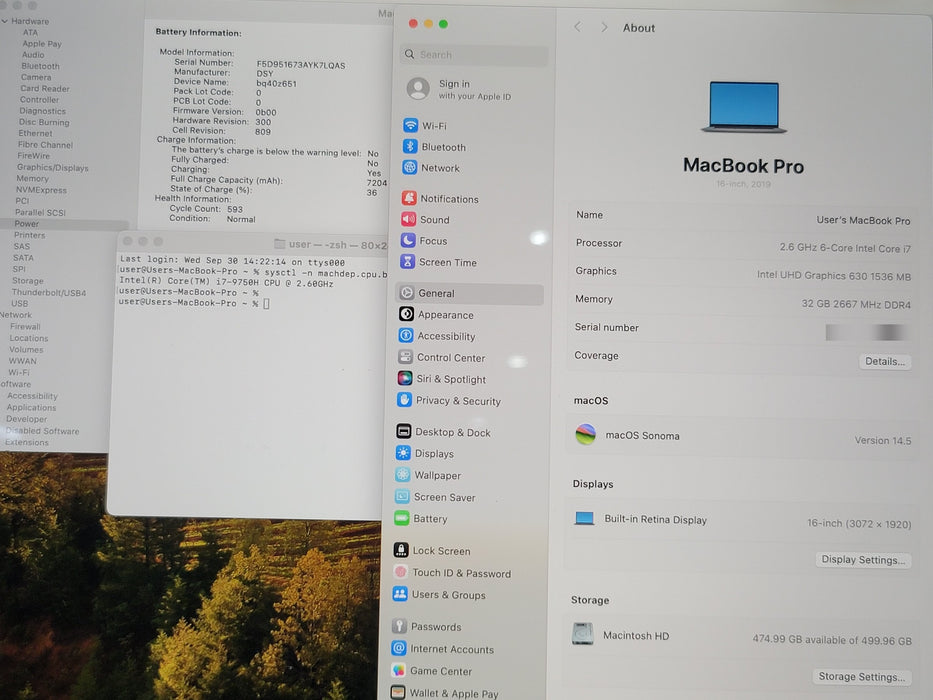Open Battery settings icon
The image size is (933, 700).
402,518
